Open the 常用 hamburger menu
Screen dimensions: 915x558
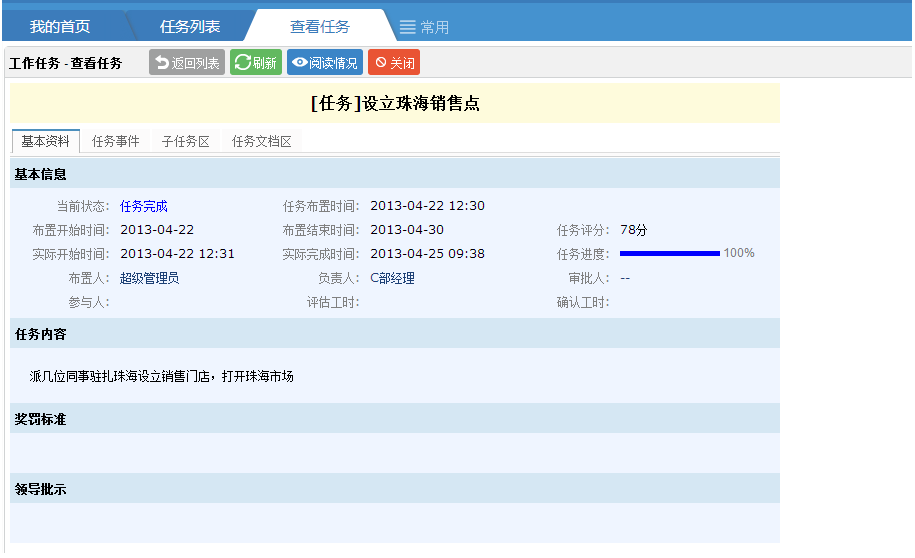point(424,27)
